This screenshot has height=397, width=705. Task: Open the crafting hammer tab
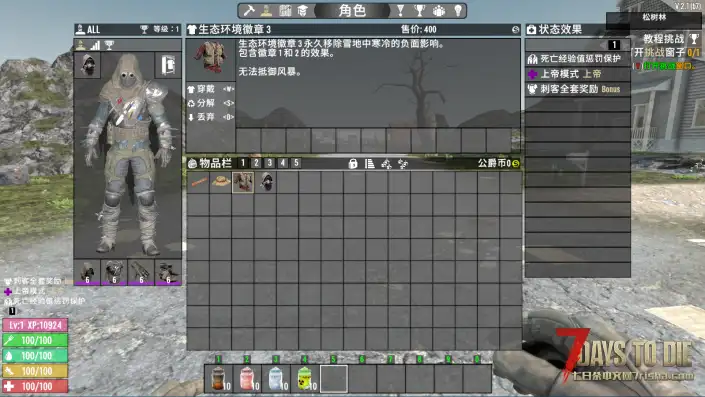249,10
